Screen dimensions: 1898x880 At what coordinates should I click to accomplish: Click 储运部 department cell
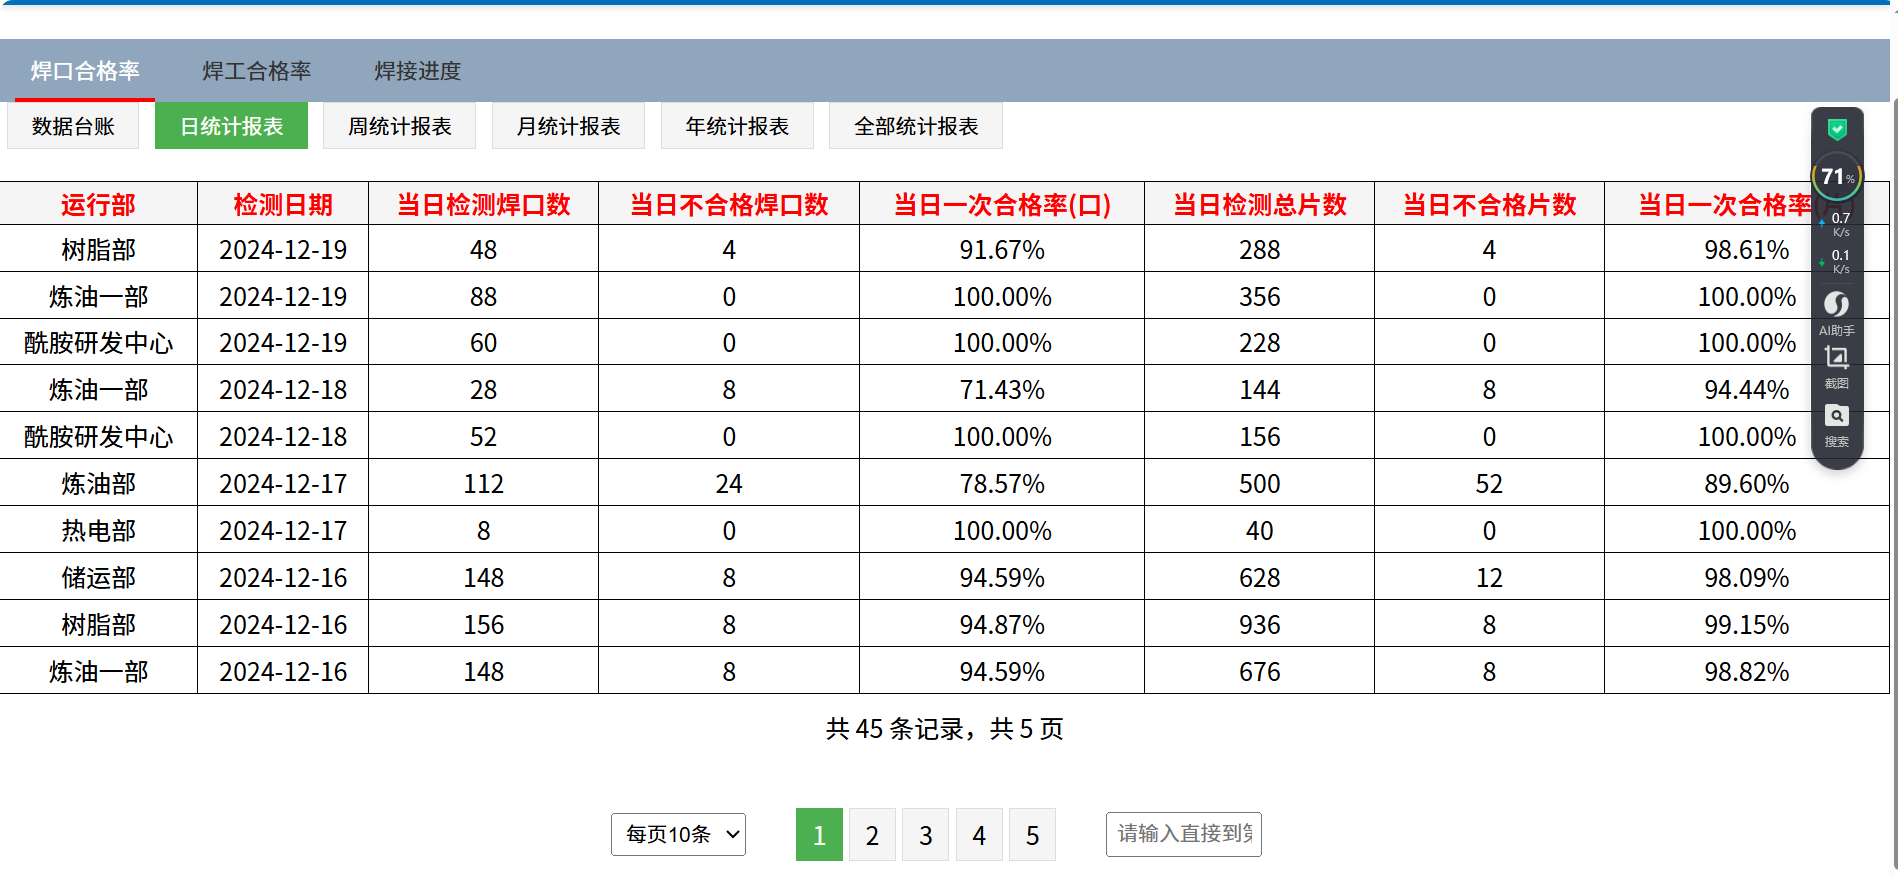pos(98,578)
